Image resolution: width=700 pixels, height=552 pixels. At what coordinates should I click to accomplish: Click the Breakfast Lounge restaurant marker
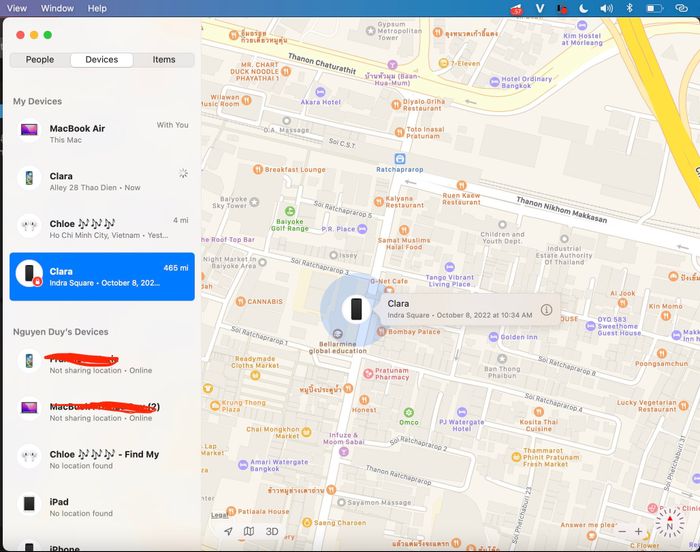[258, 169]
